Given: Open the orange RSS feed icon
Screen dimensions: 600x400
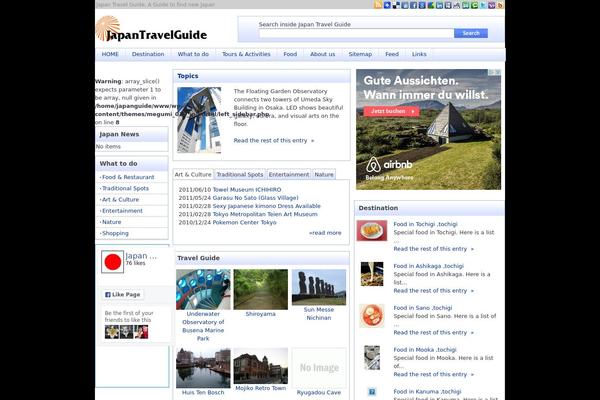Looking at the screenshot, I should [x=378, y=5].
